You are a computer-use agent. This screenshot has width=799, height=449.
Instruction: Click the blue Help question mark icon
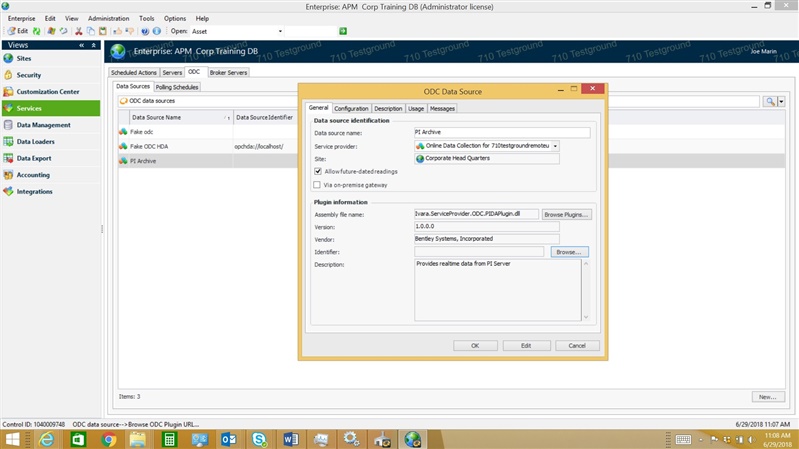coord(145,31)
